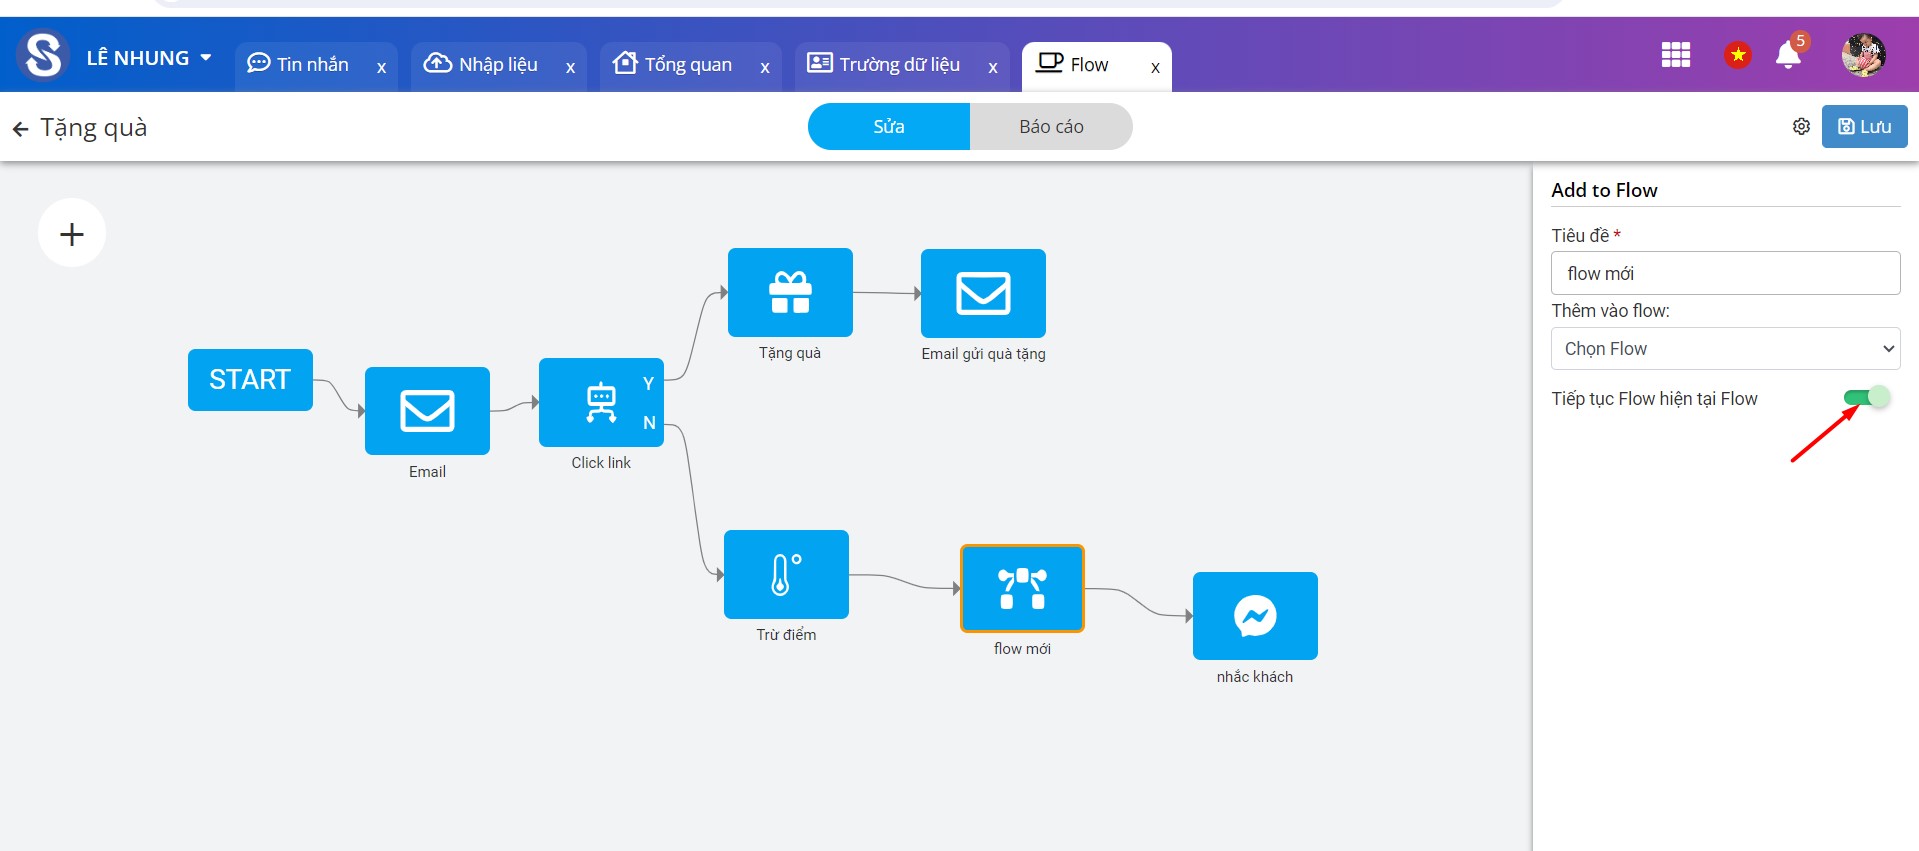Switch to Báo cáo report view

(x=1051, y=127)
